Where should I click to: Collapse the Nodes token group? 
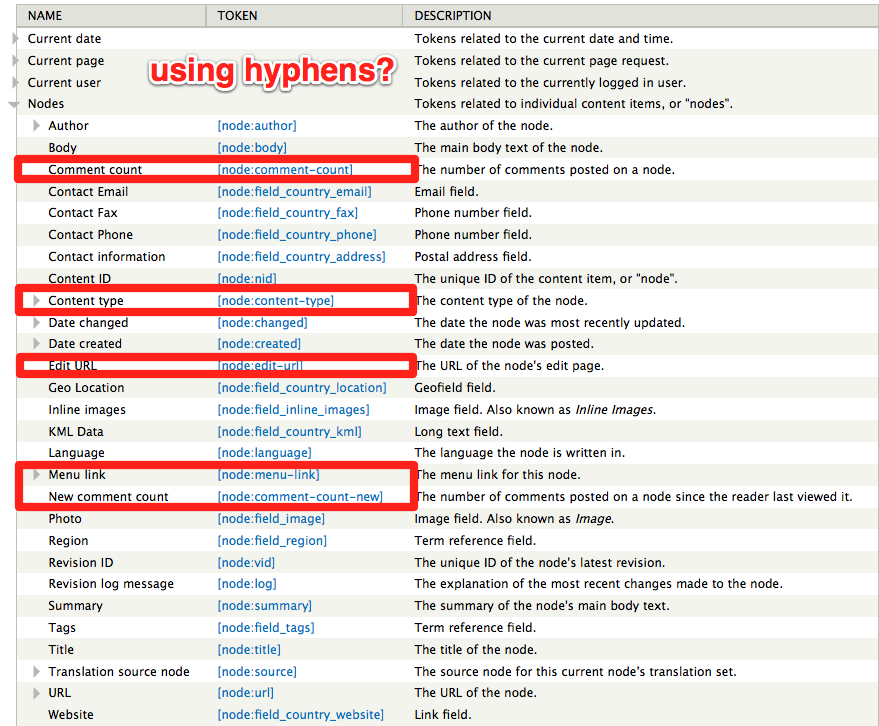(x=14, y=104)
